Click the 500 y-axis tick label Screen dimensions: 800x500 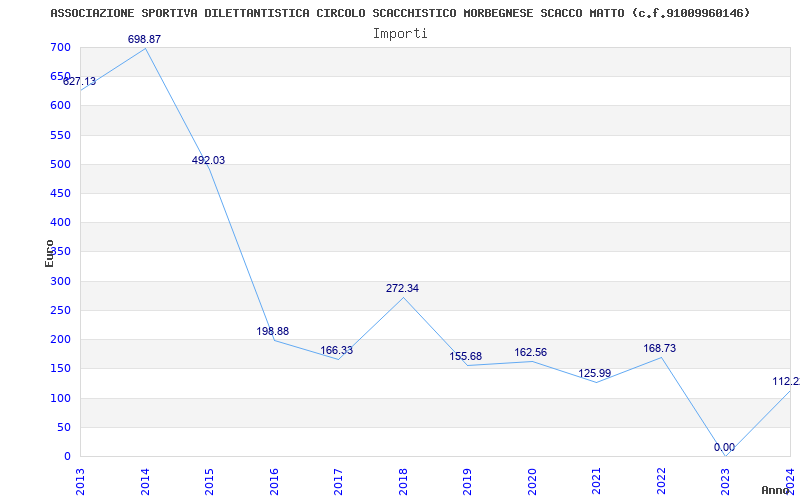coord(60,164)
